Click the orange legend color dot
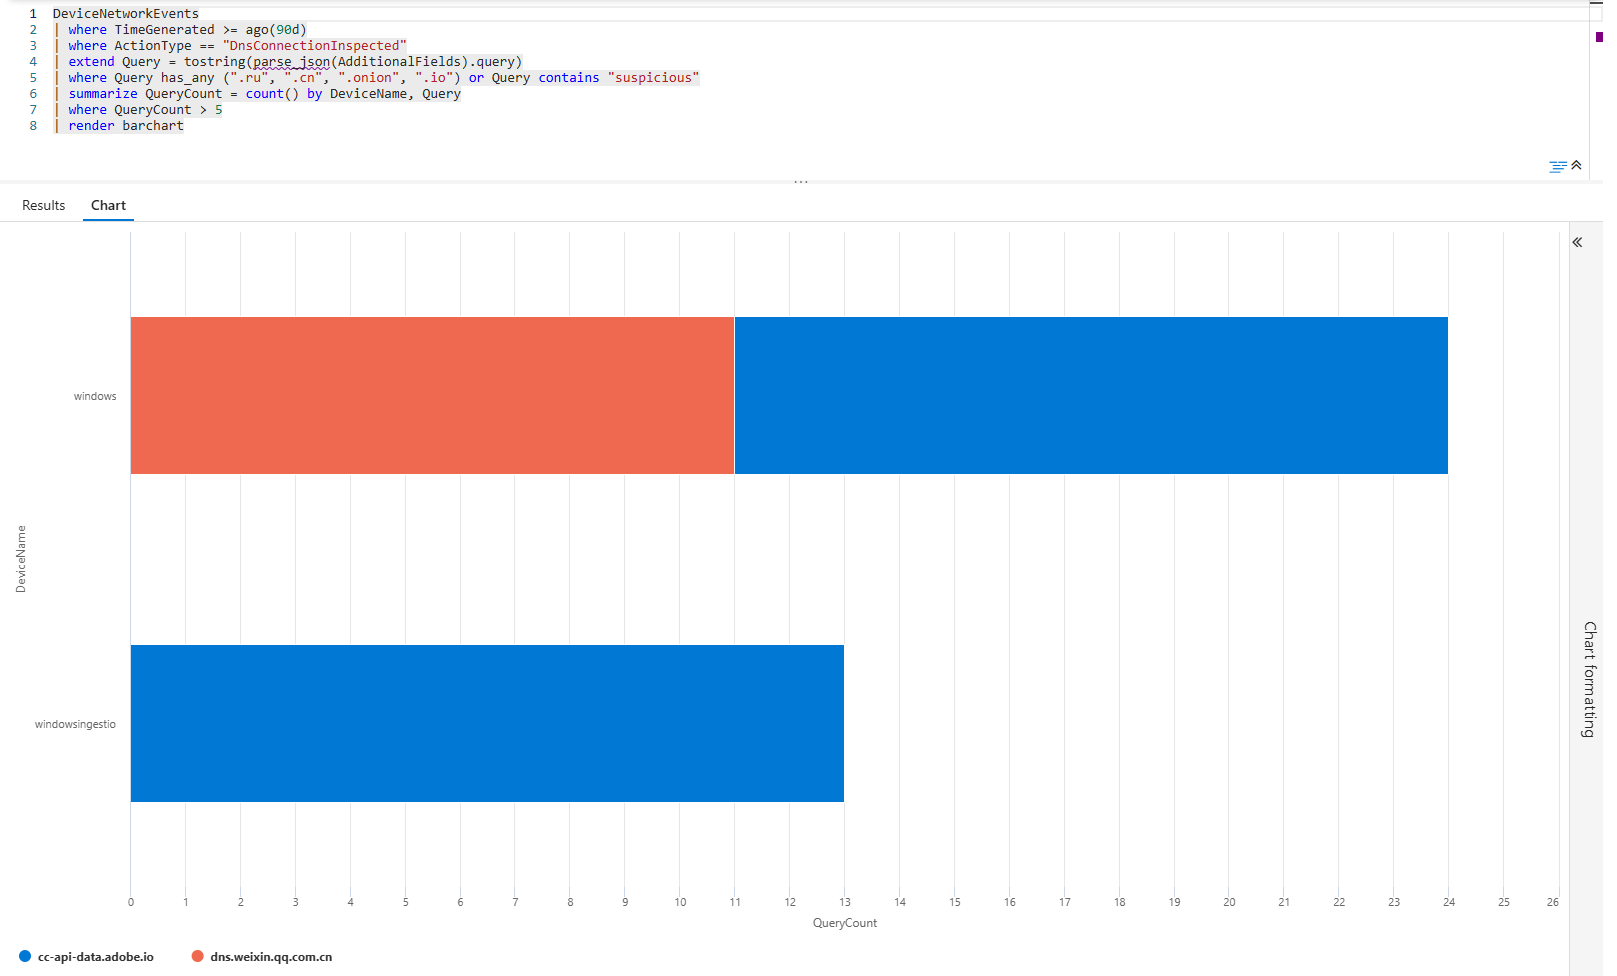Viewport: 1617px width, 976px height. [197, 957]
